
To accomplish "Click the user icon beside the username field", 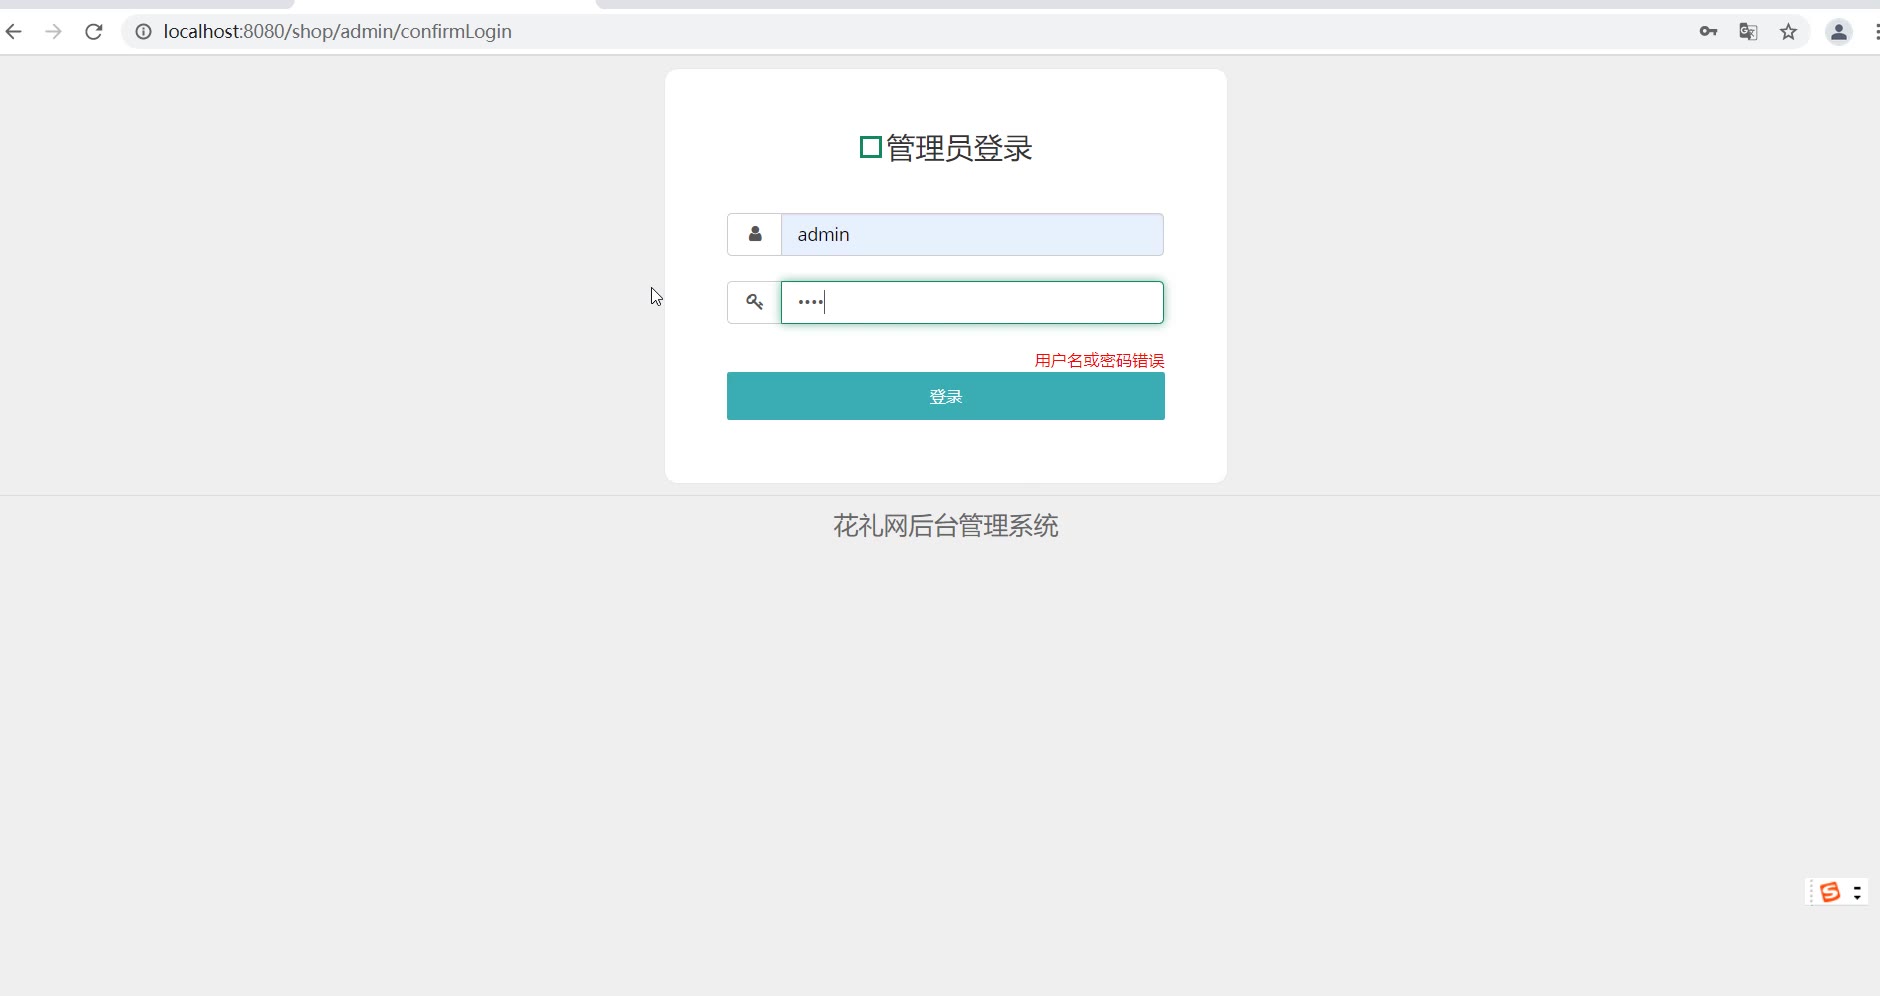I will [755, 234].
